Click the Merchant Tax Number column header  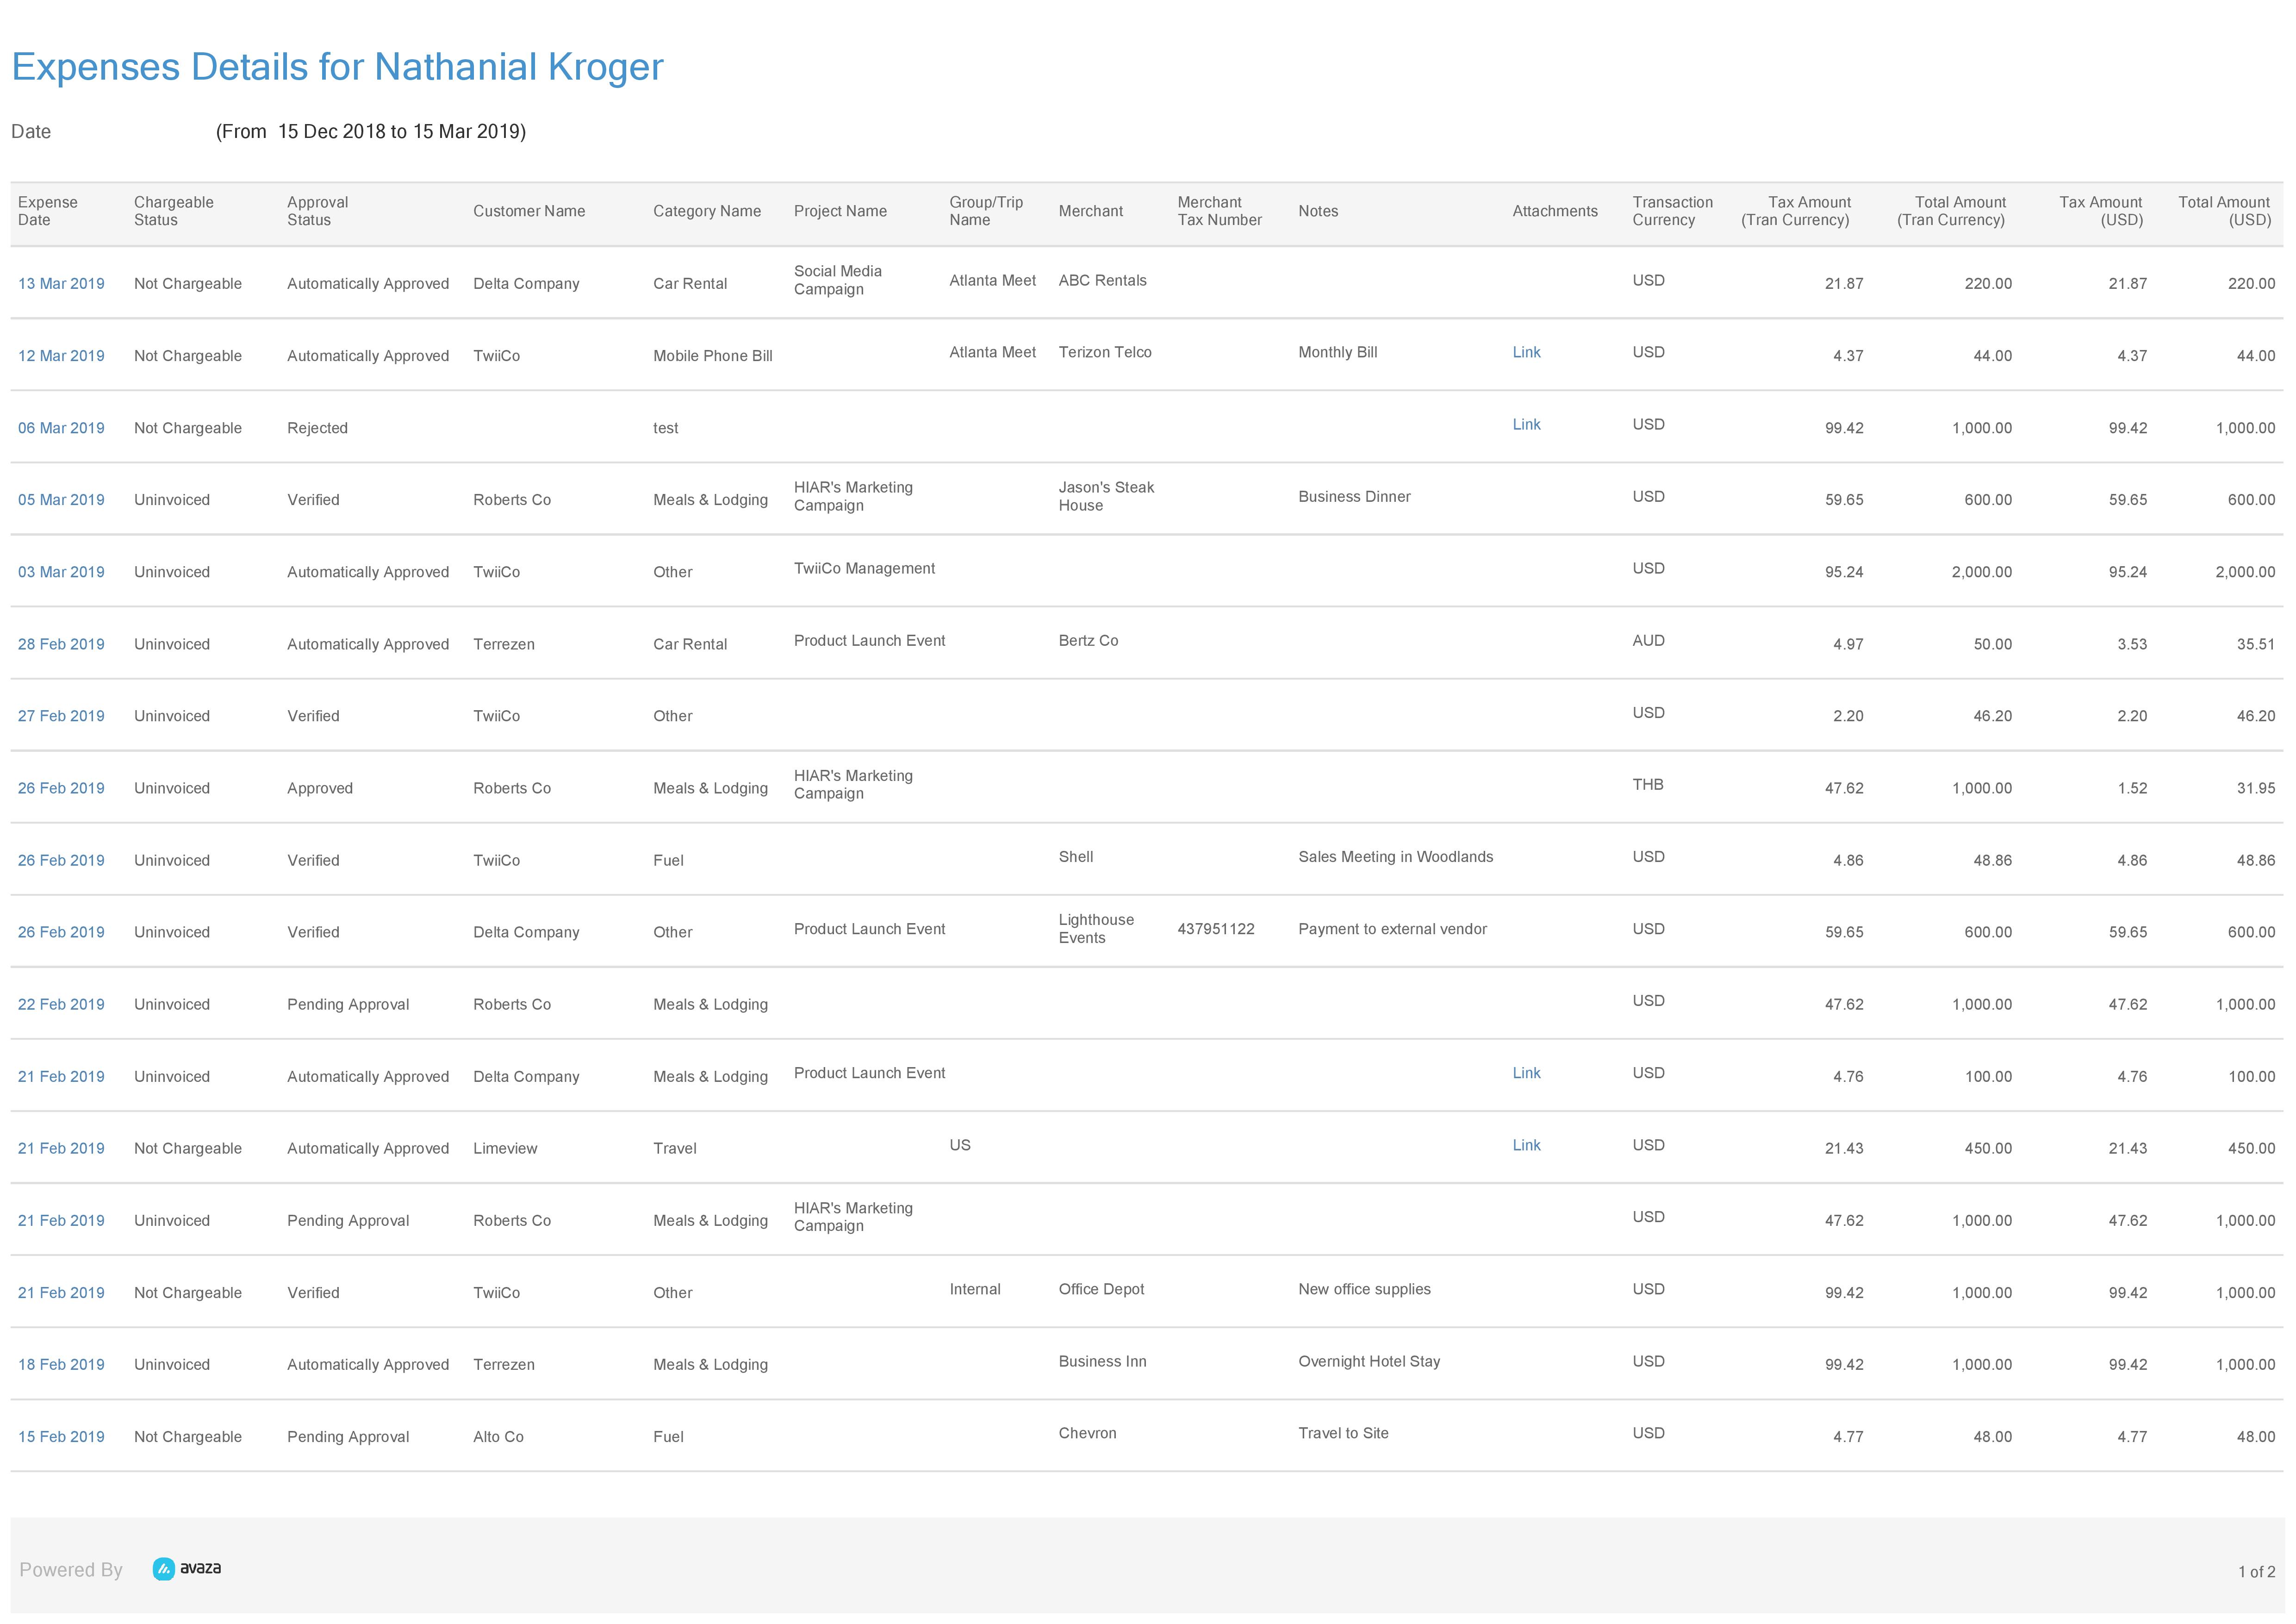tap(1219, 211)
